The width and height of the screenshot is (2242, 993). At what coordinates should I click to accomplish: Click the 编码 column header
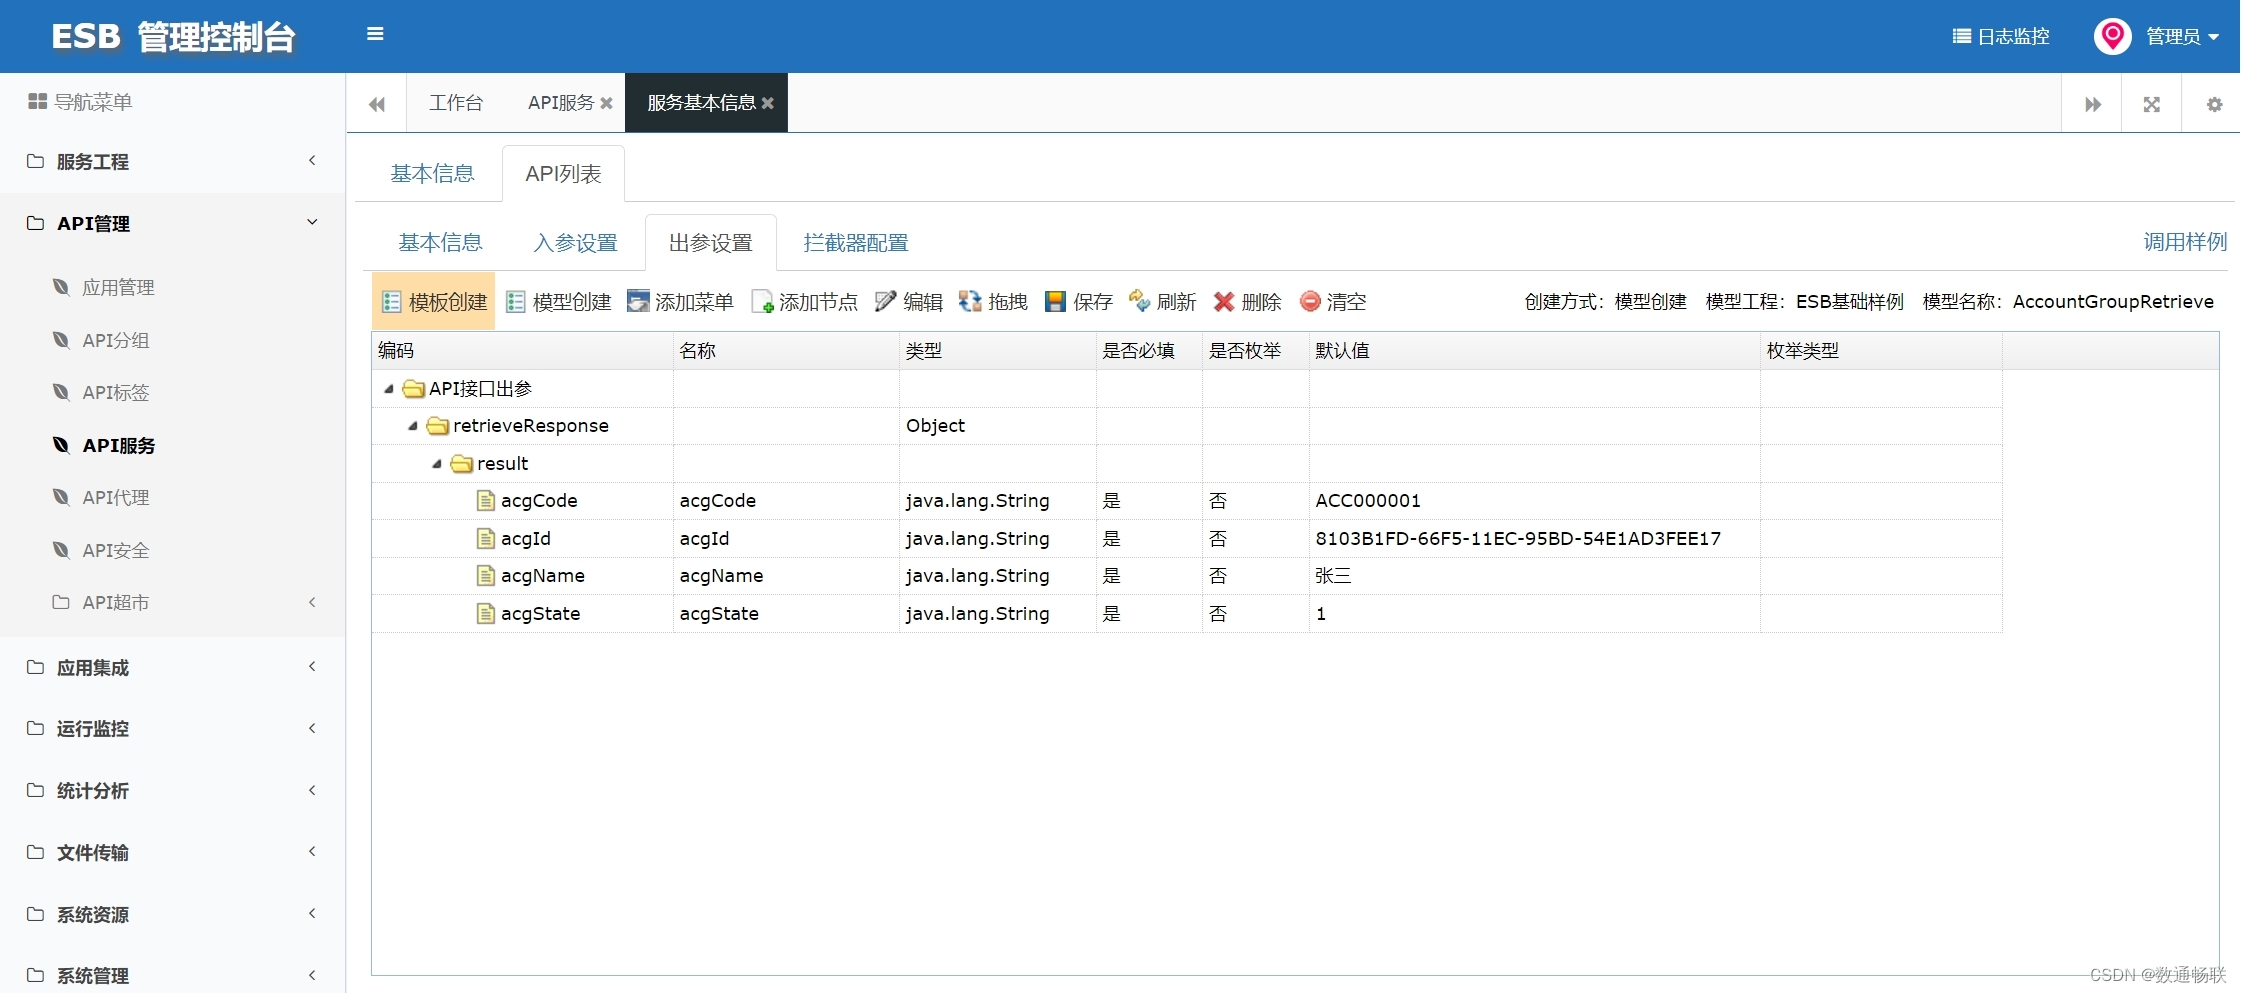(522, 351)
